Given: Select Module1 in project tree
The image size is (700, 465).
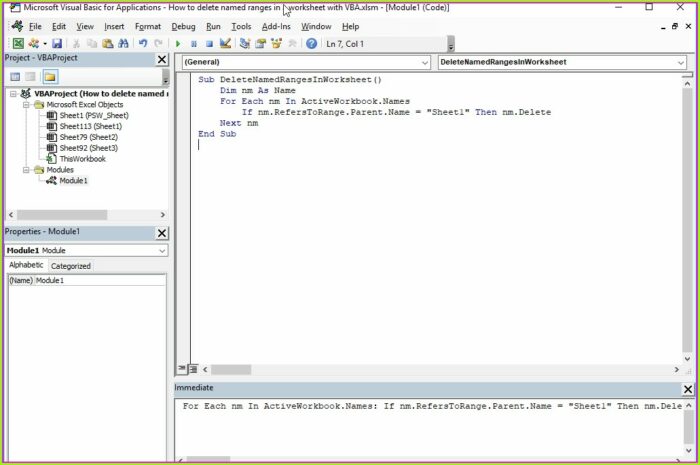Looking at the screenshot, I should point(73,181).
